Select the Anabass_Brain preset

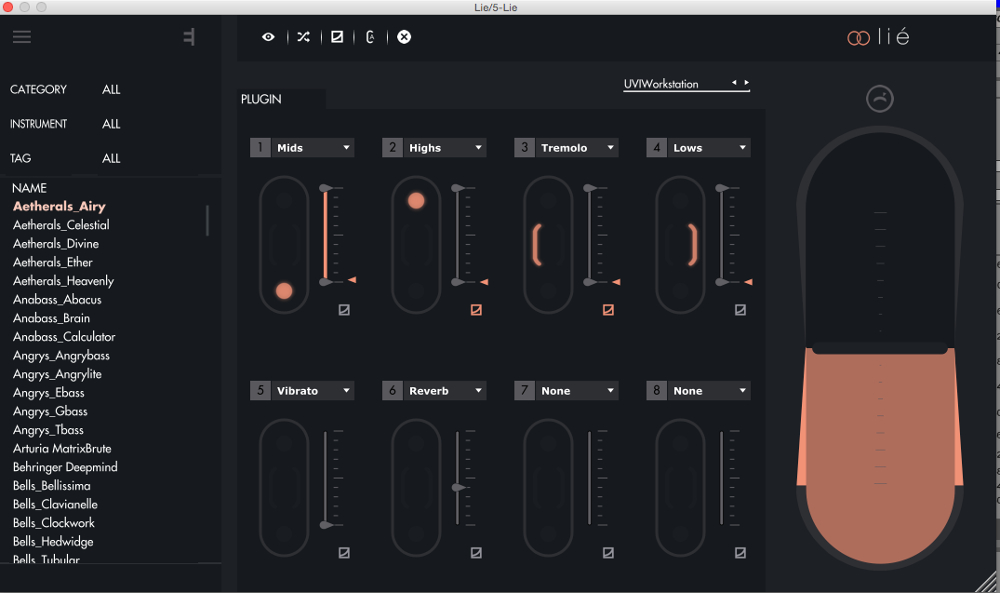tap(52, 318)
